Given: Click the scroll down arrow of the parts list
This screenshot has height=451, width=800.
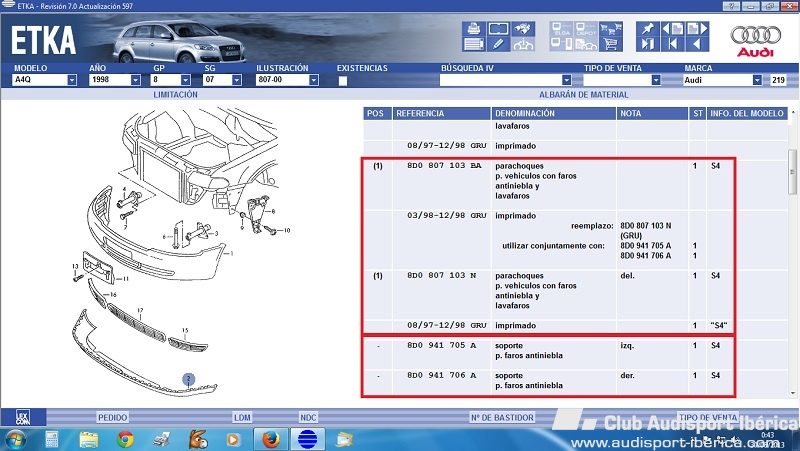Looking at the screenshot, I should tap(793, 393).
